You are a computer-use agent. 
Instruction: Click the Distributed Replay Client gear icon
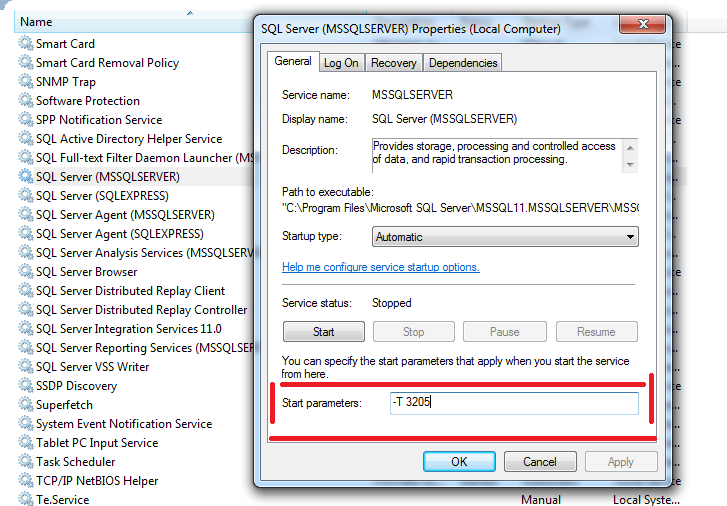pyautogui.click(x=26, y=290)
